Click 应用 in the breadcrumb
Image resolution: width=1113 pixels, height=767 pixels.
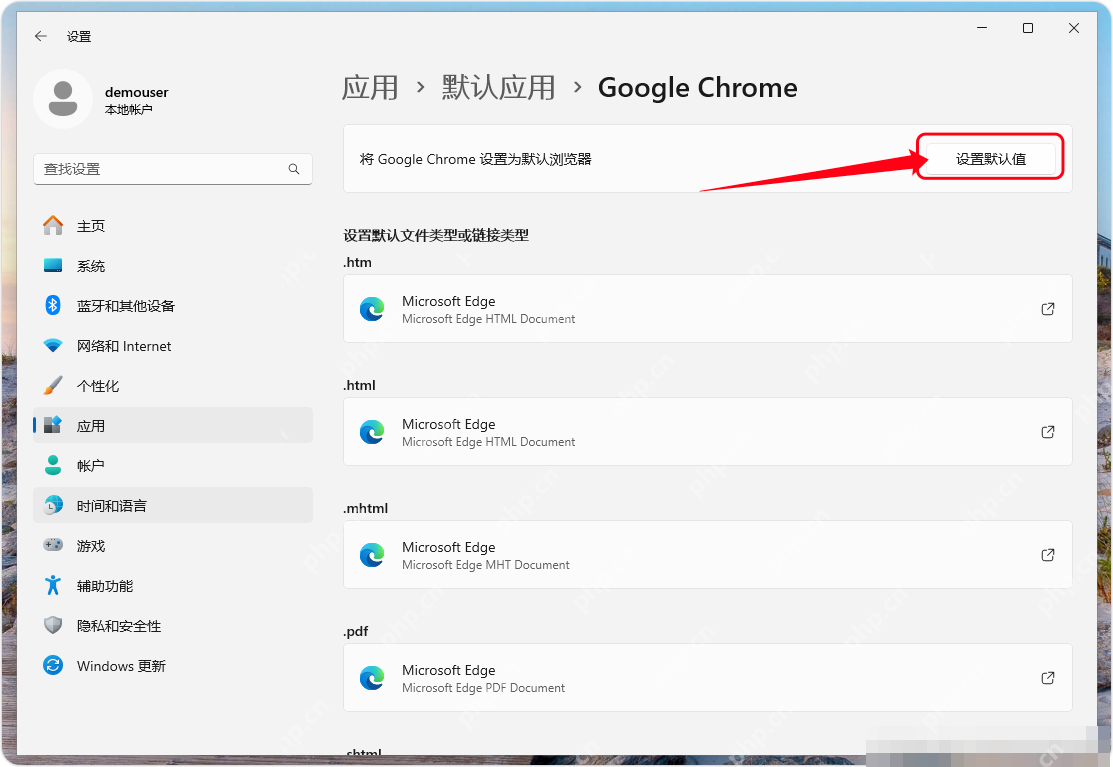(370, 87)
